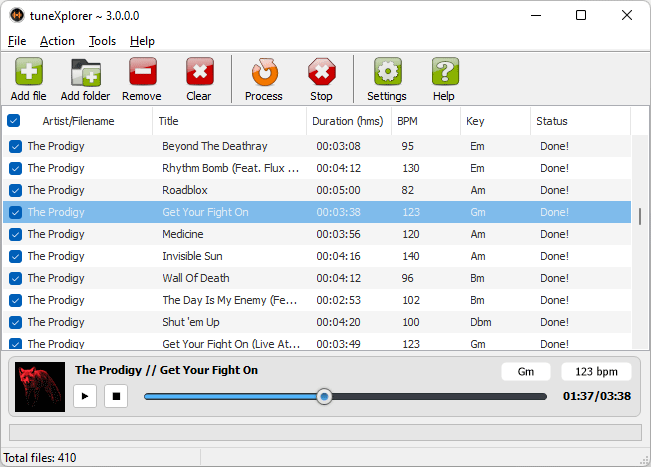The height and width of the screenshot is (467, 651).
Task: Uncheck The Day Is My Enemy checkbox
Action: click(15, 300)
